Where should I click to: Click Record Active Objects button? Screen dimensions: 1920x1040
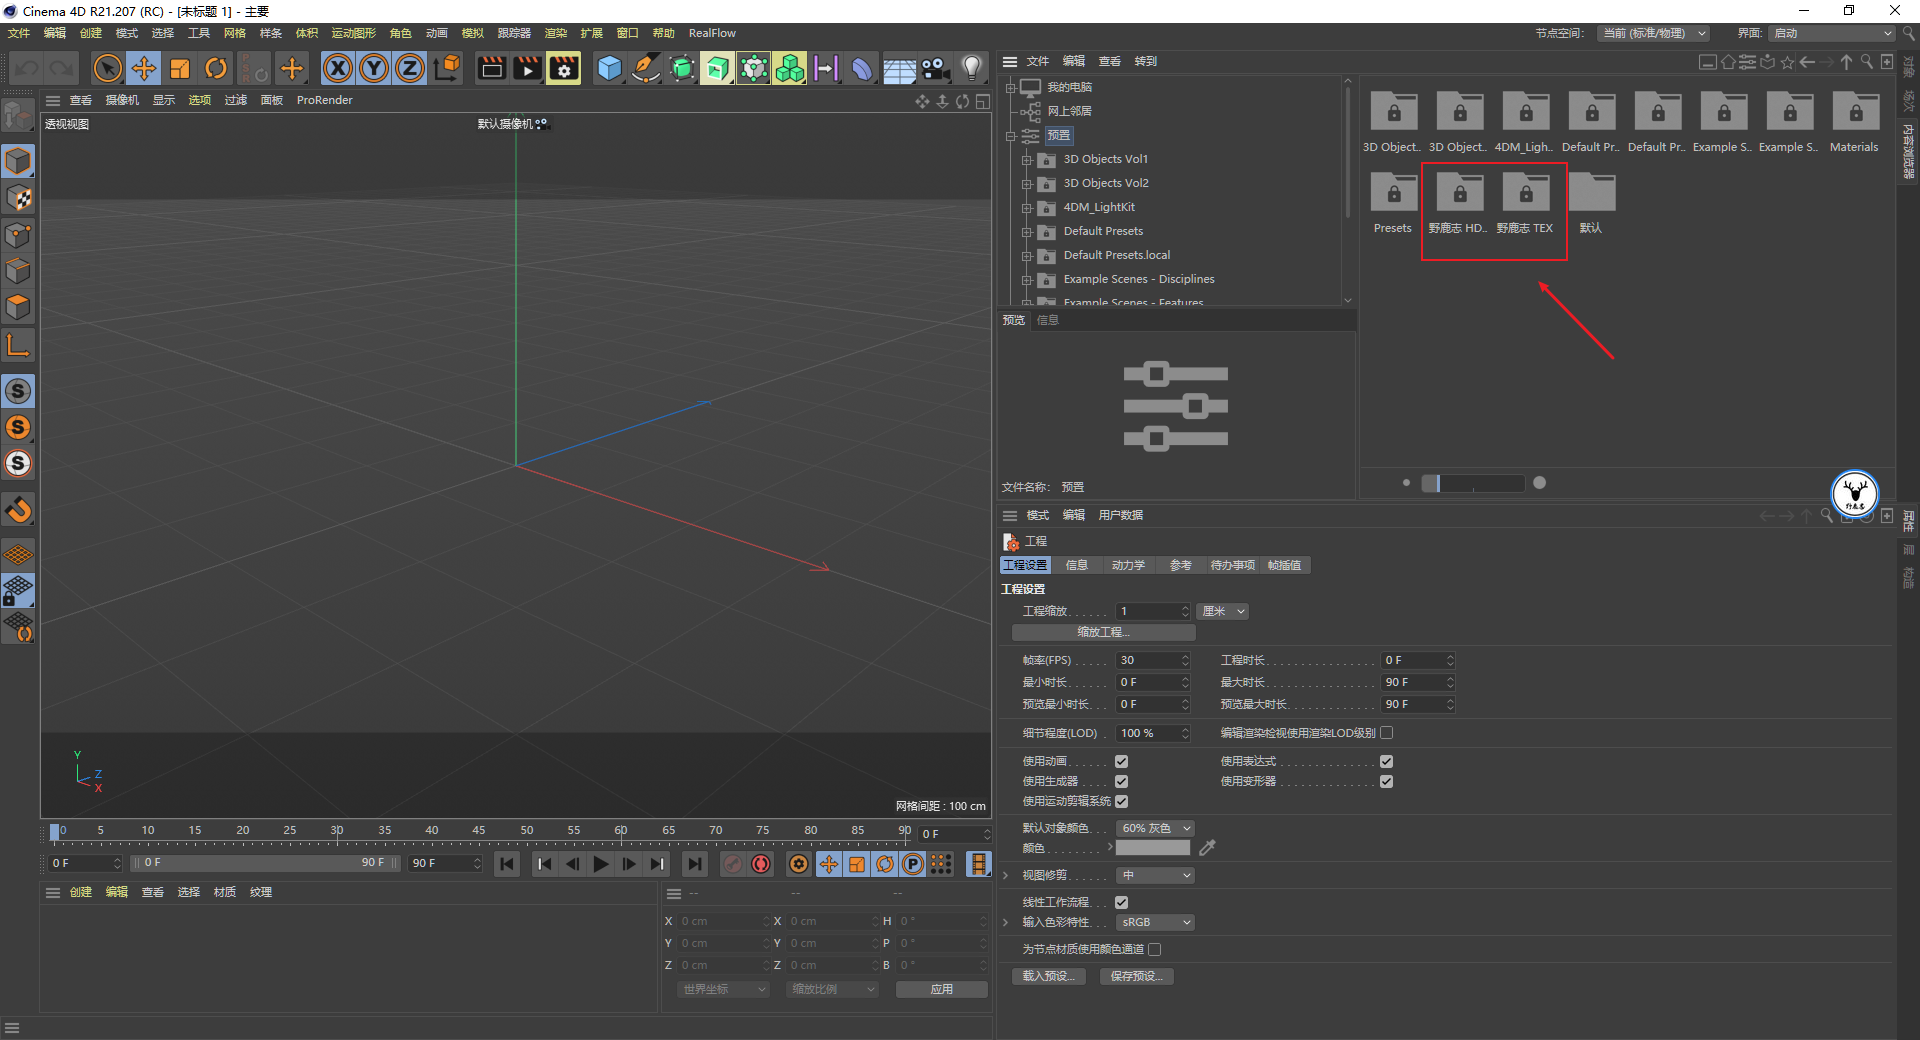tap(733, 864)
